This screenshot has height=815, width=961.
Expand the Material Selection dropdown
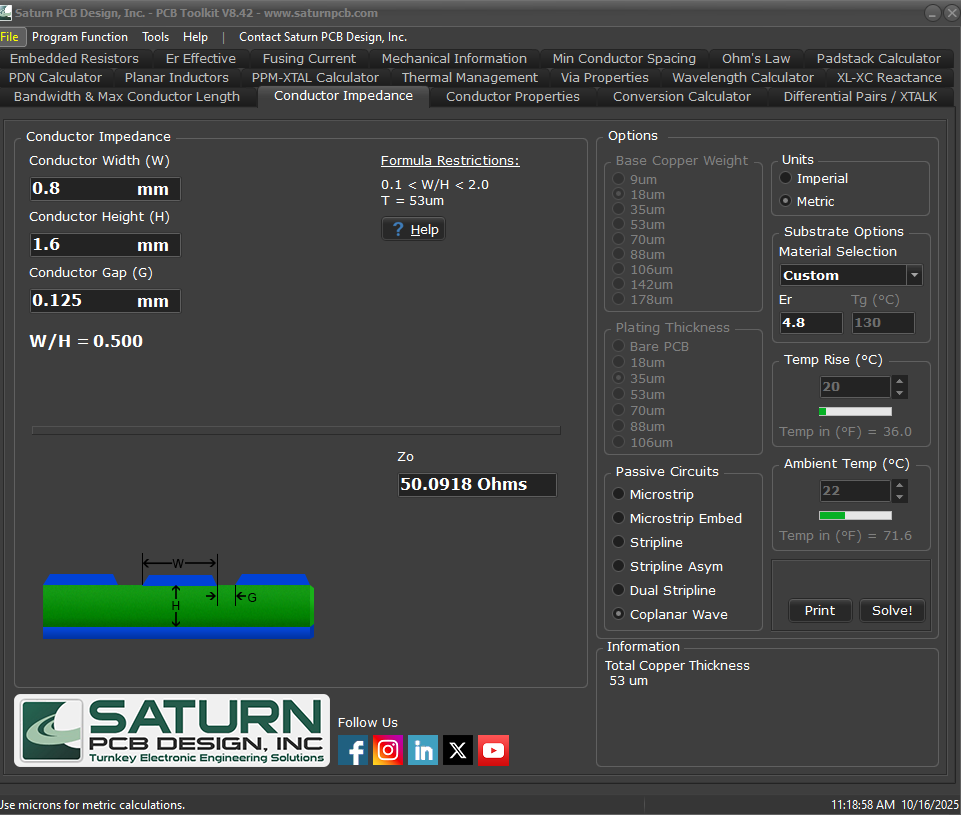(x=914, y=275)
